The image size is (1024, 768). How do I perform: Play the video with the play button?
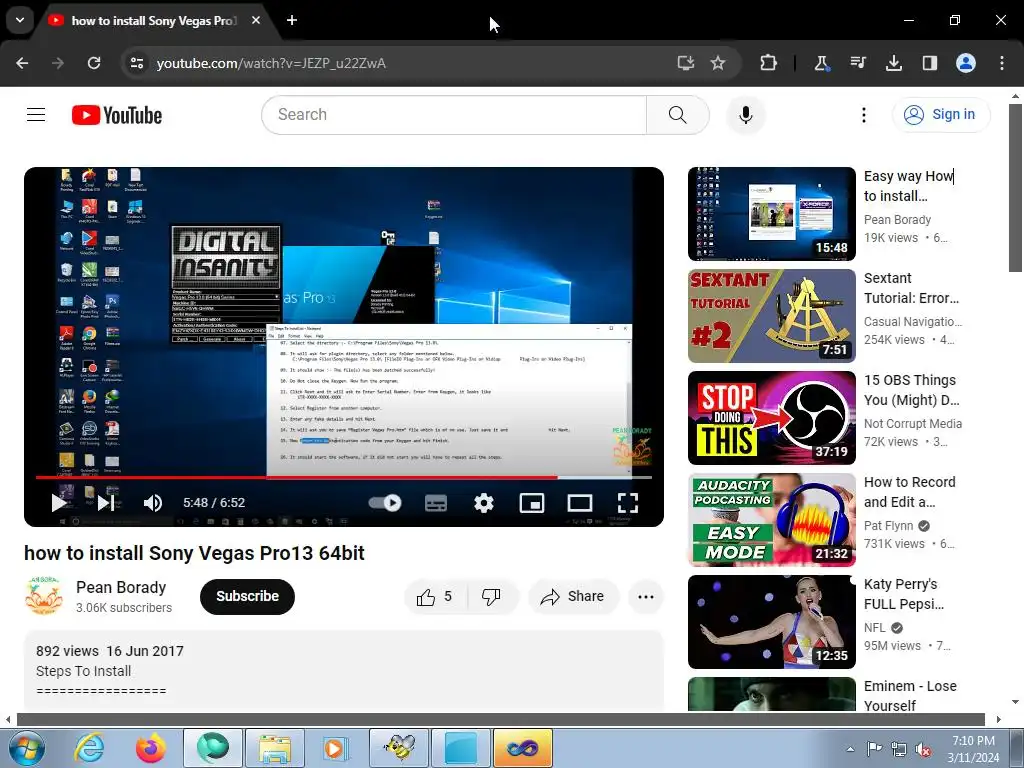(59, 502)
